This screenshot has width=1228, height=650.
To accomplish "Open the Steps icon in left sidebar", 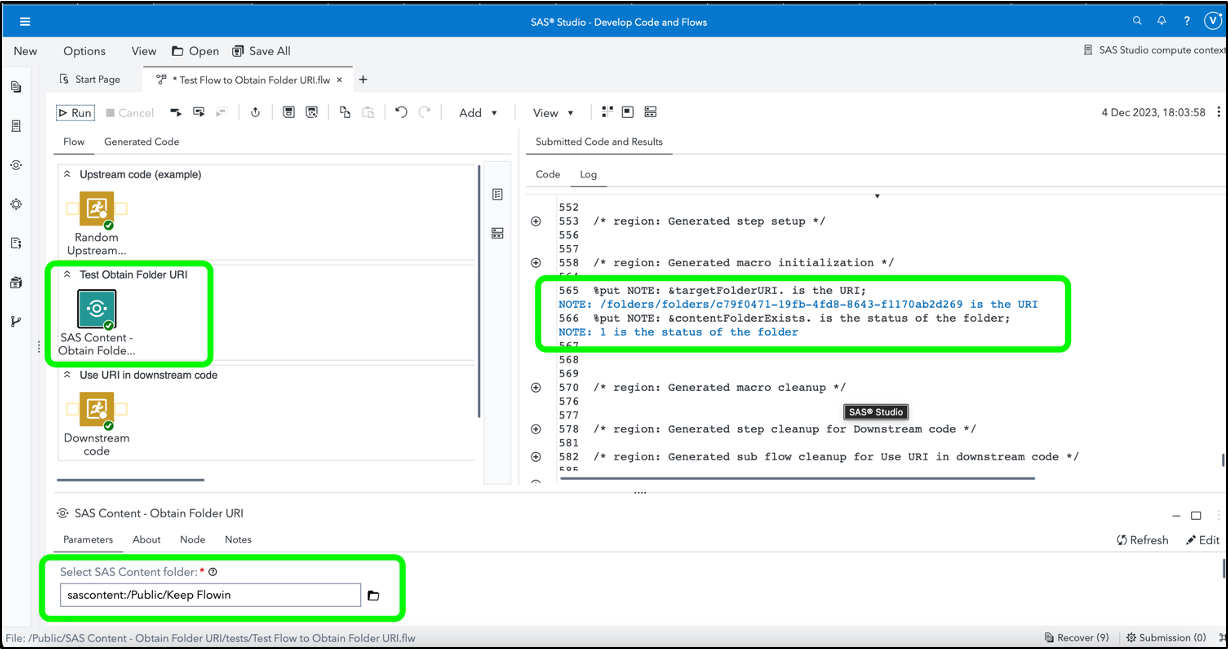I will pos(16,165).
